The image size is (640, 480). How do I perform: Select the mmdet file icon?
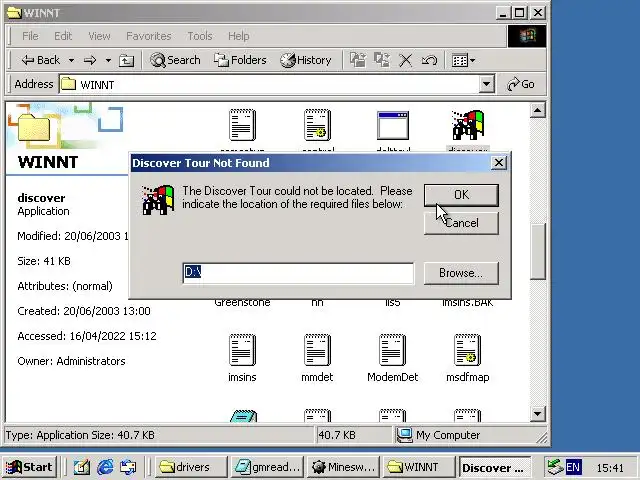[318, 350]
